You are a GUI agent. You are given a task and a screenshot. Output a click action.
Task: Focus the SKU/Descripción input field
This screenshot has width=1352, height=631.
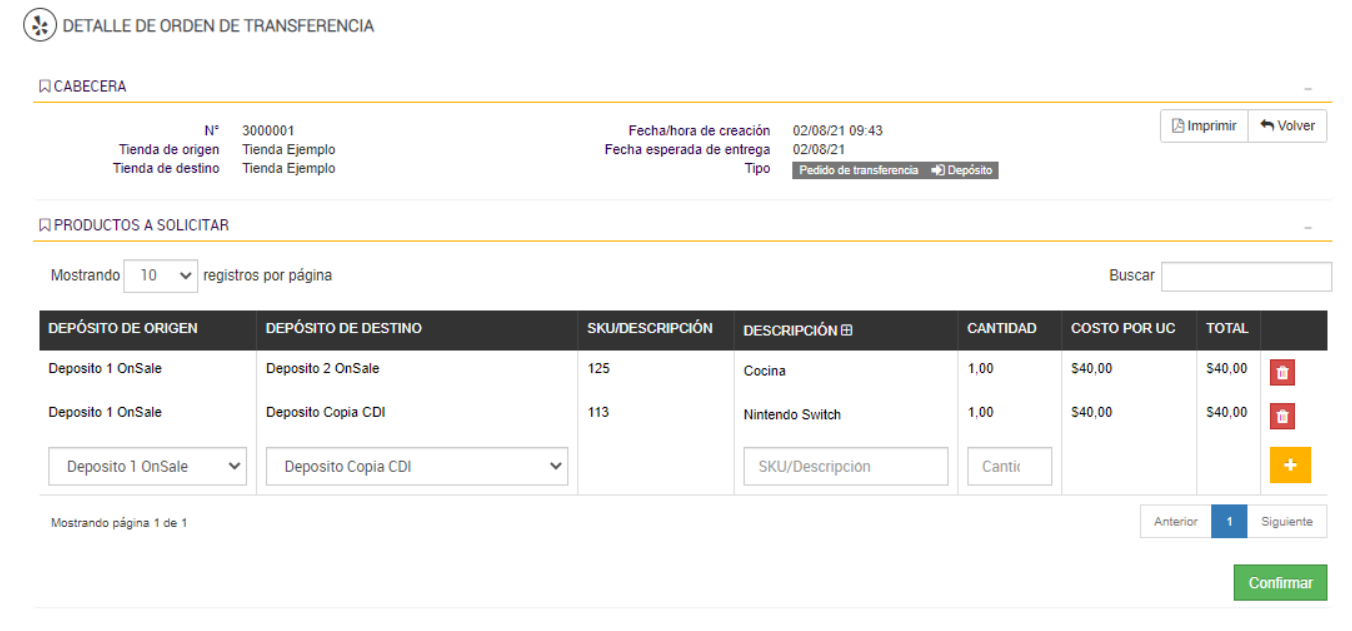[845, 466]
